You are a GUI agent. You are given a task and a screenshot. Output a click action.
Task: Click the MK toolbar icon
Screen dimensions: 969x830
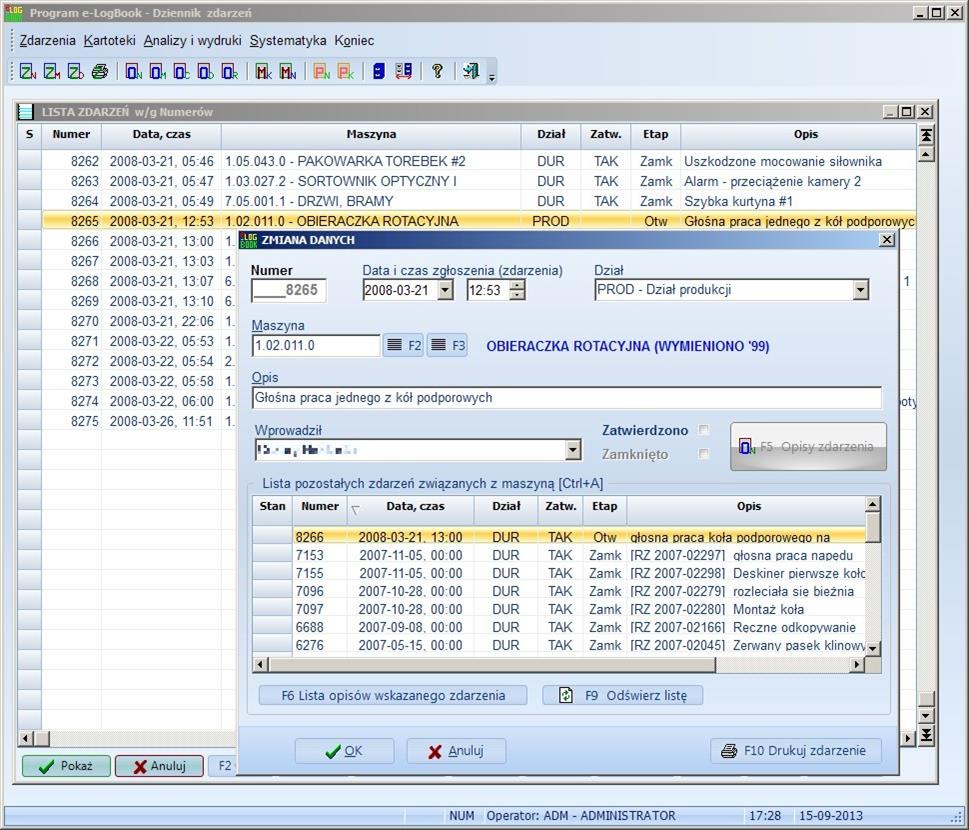264,72
